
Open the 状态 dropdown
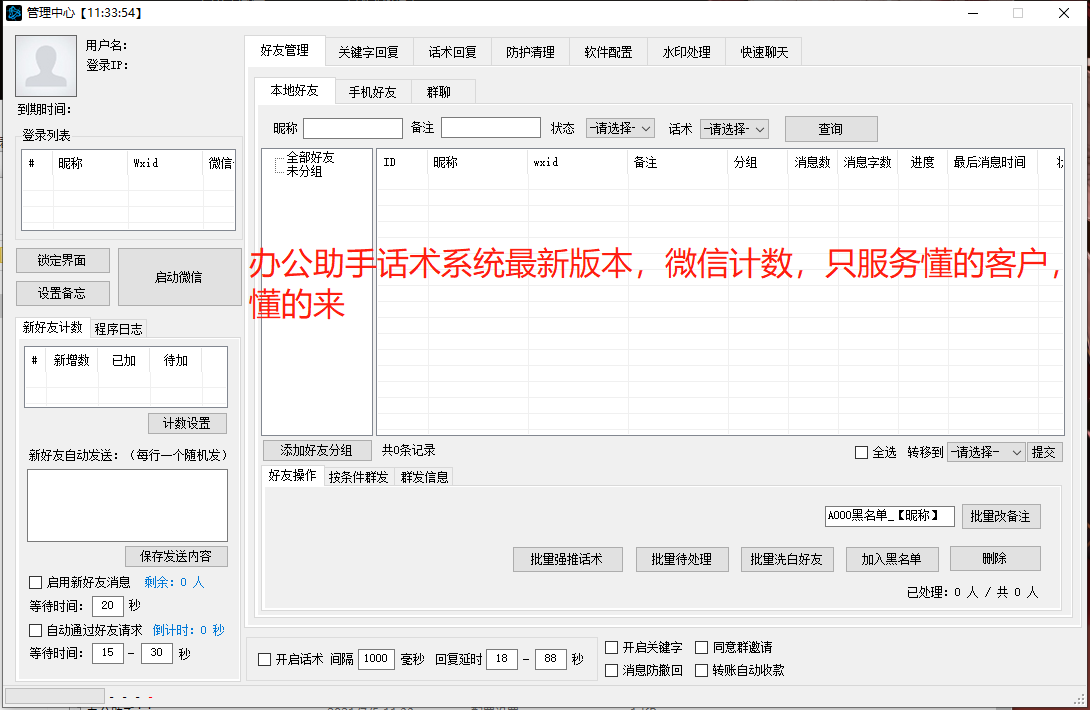[x=620, y=128]
